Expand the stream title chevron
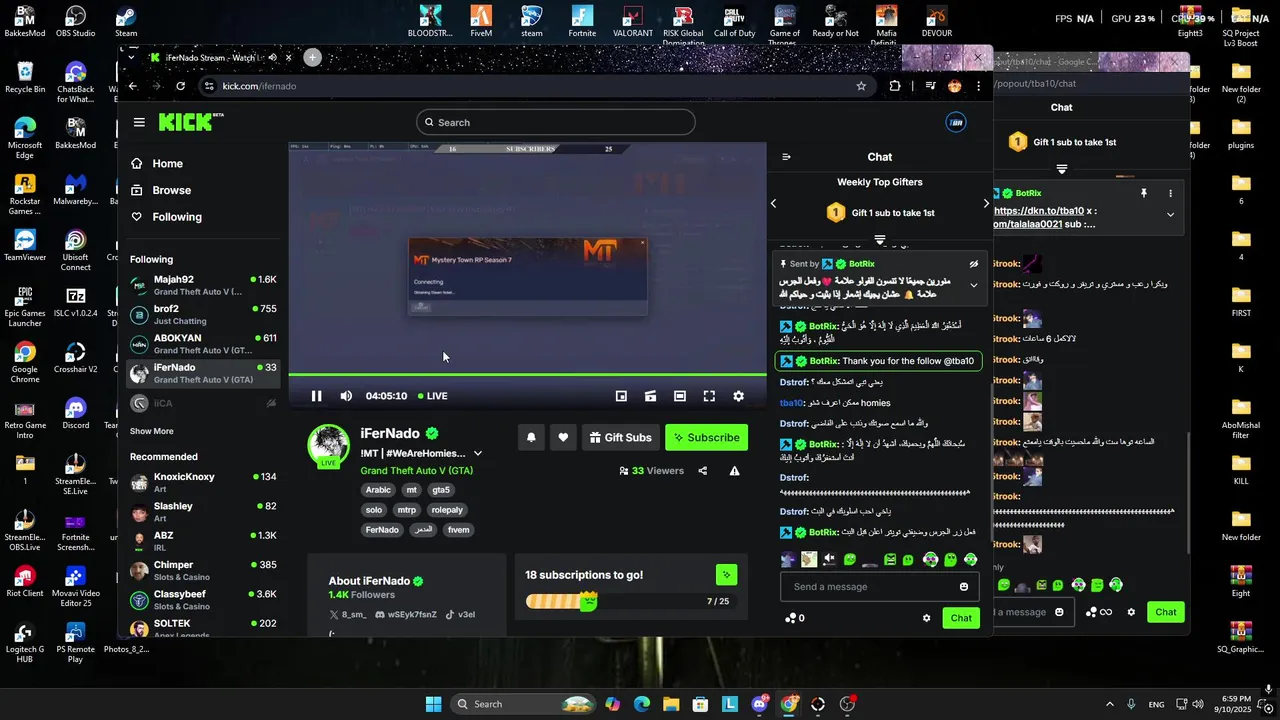Screen dimensions: 1280x720 click(x=478, y=453)
